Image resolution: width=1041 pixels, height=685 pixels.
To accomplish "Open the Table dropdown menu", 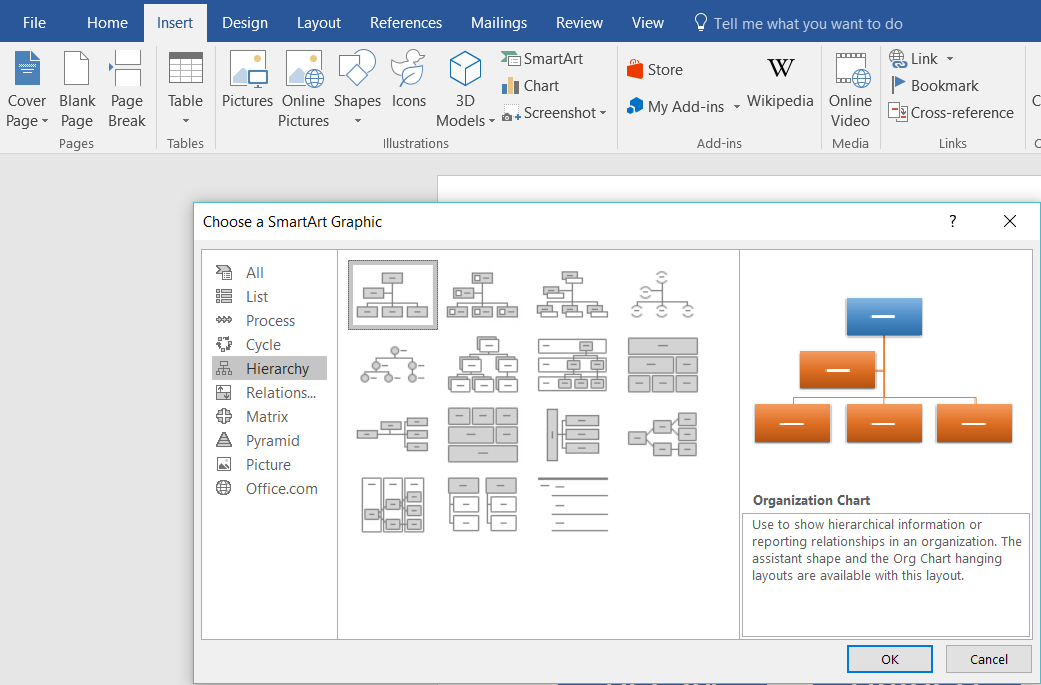I will (x=185, y=121).
